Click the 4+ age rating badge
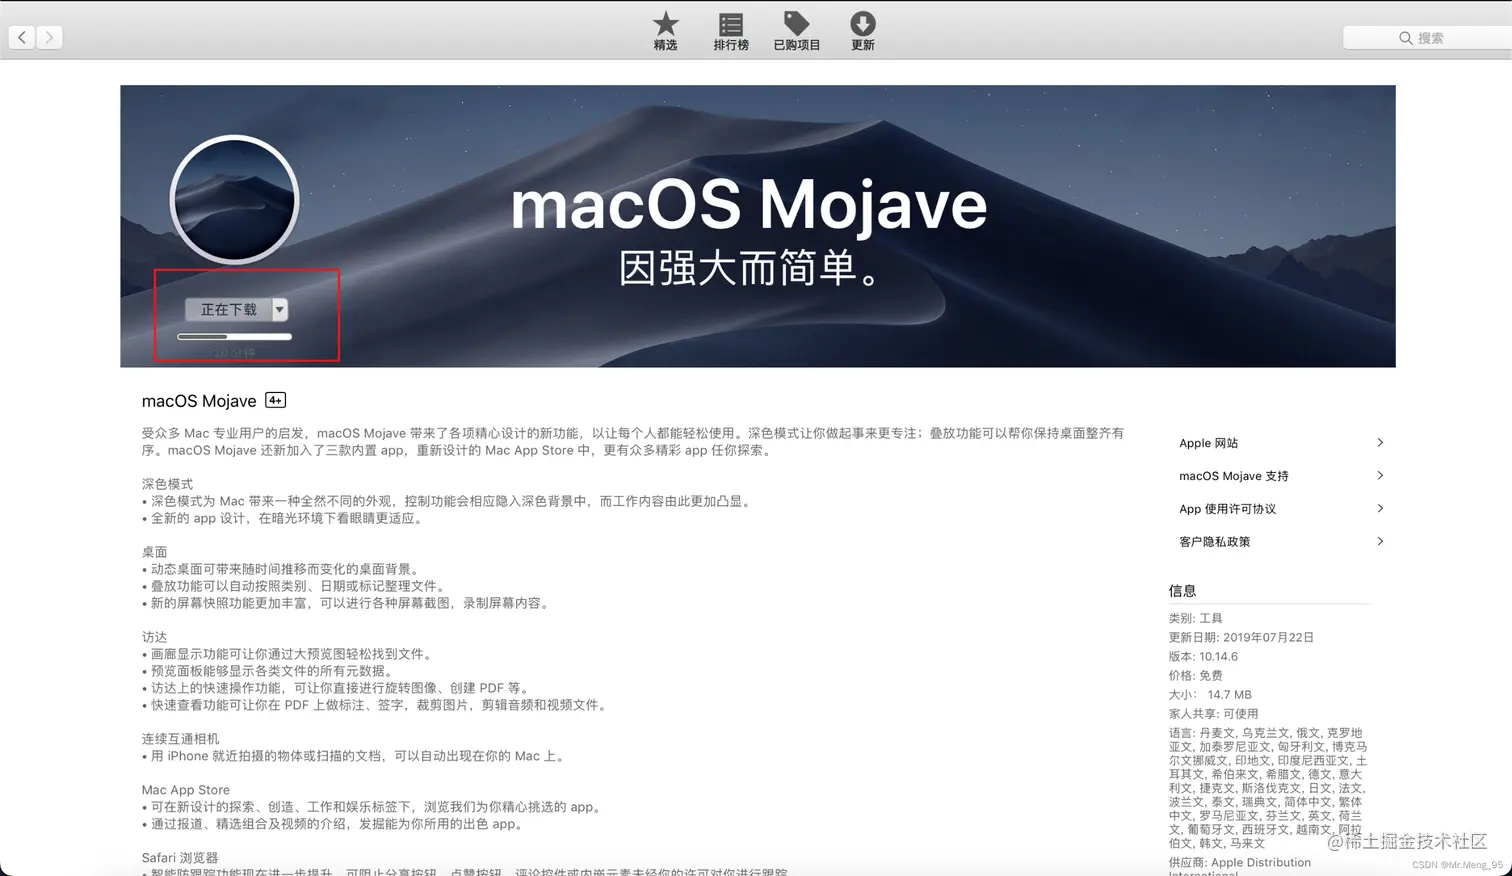This screenshot has height=876, width=1512. (276, 400)
